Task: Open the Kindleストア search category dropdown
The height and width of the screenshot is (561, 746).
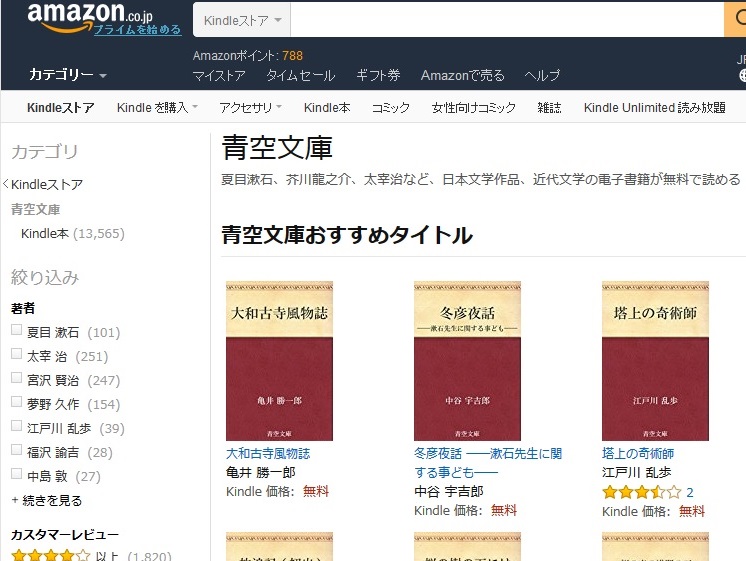Action: tap(242, 20)
